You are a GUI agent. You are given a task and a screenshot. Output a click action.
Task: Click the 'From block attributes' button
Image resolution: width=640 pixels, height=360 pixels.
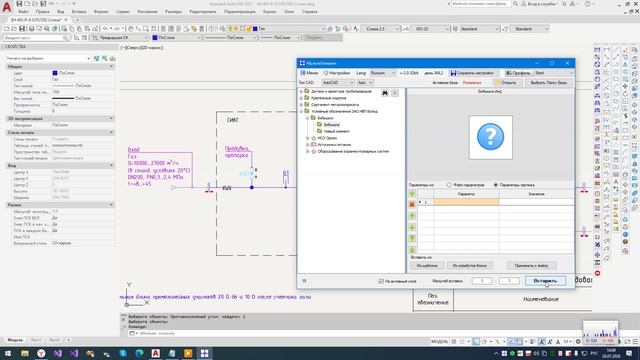point(469,266)
